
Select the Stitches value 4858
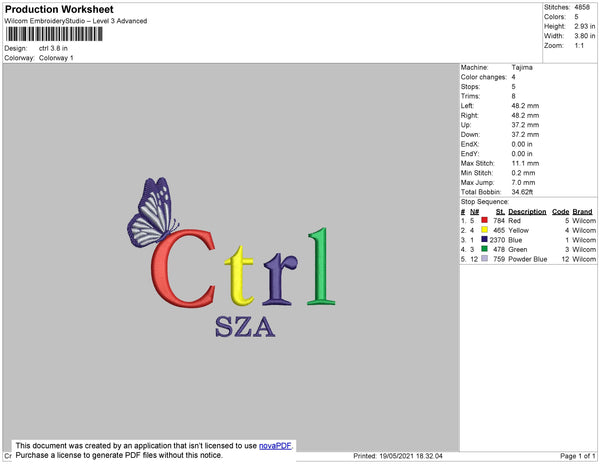click(x=582, y=7)
